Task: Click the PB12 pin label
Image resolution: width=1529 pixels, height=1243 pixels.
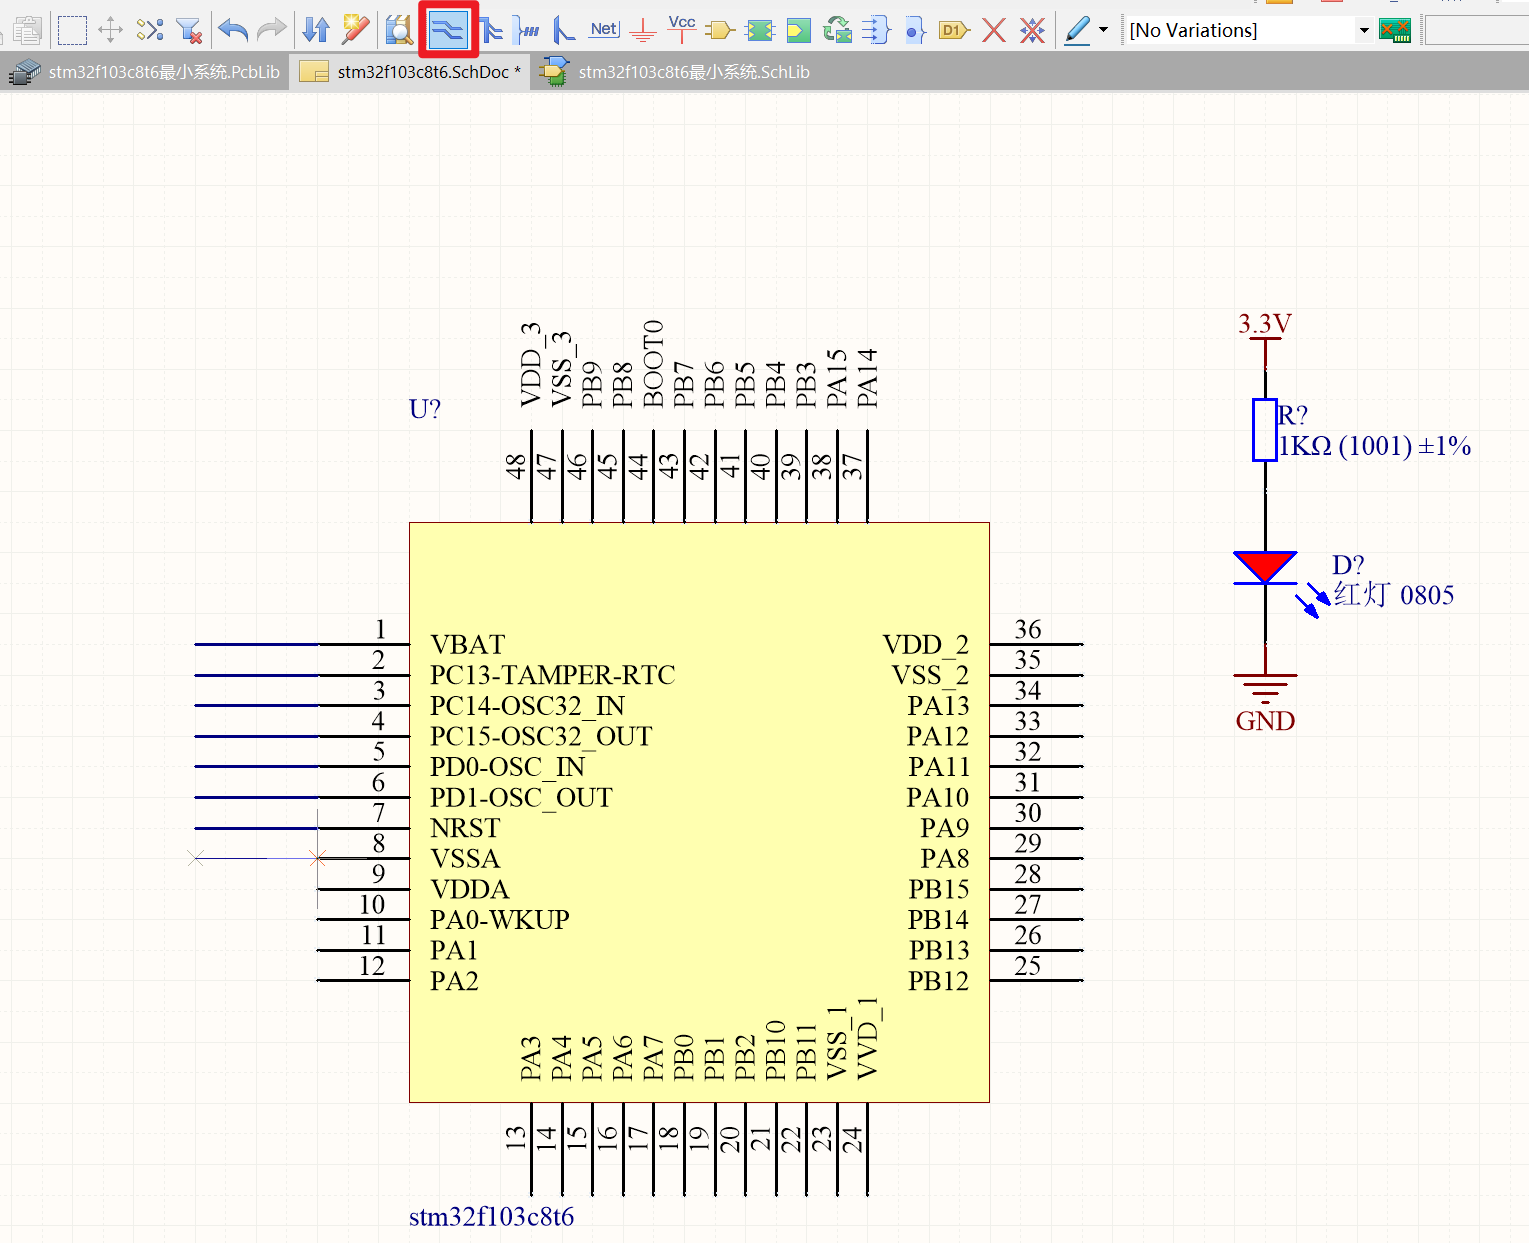Action: click(938, 981)
